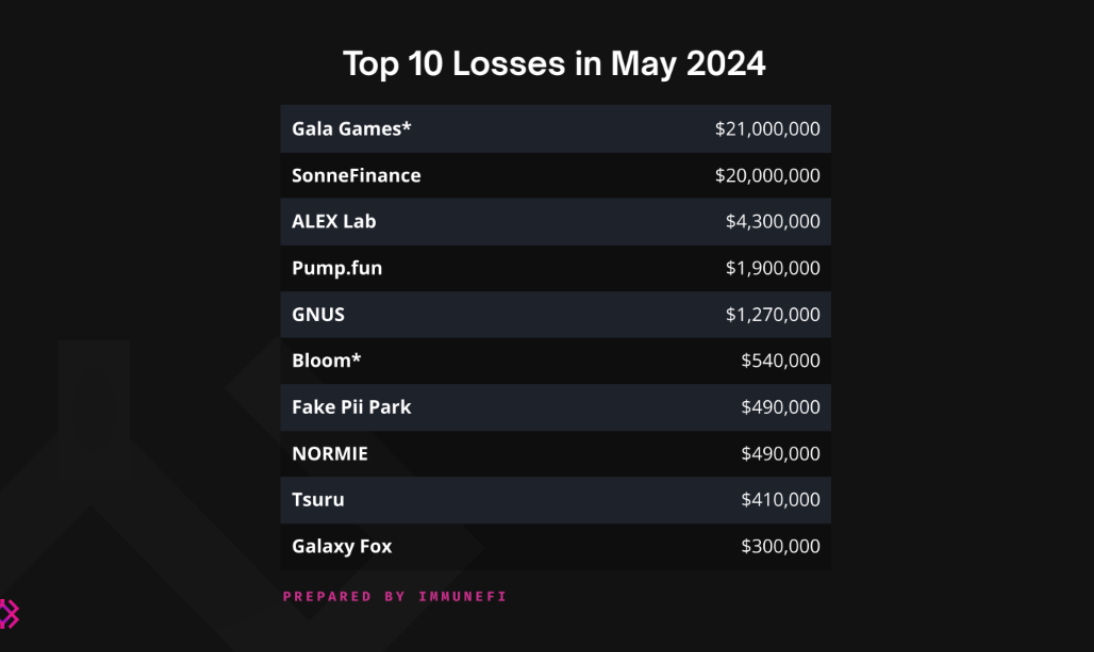The height and width of the screenshot is (652, 1094).
Task: Select the NORMIE row name
Action: pyautogui.click(x=330, y=454)
